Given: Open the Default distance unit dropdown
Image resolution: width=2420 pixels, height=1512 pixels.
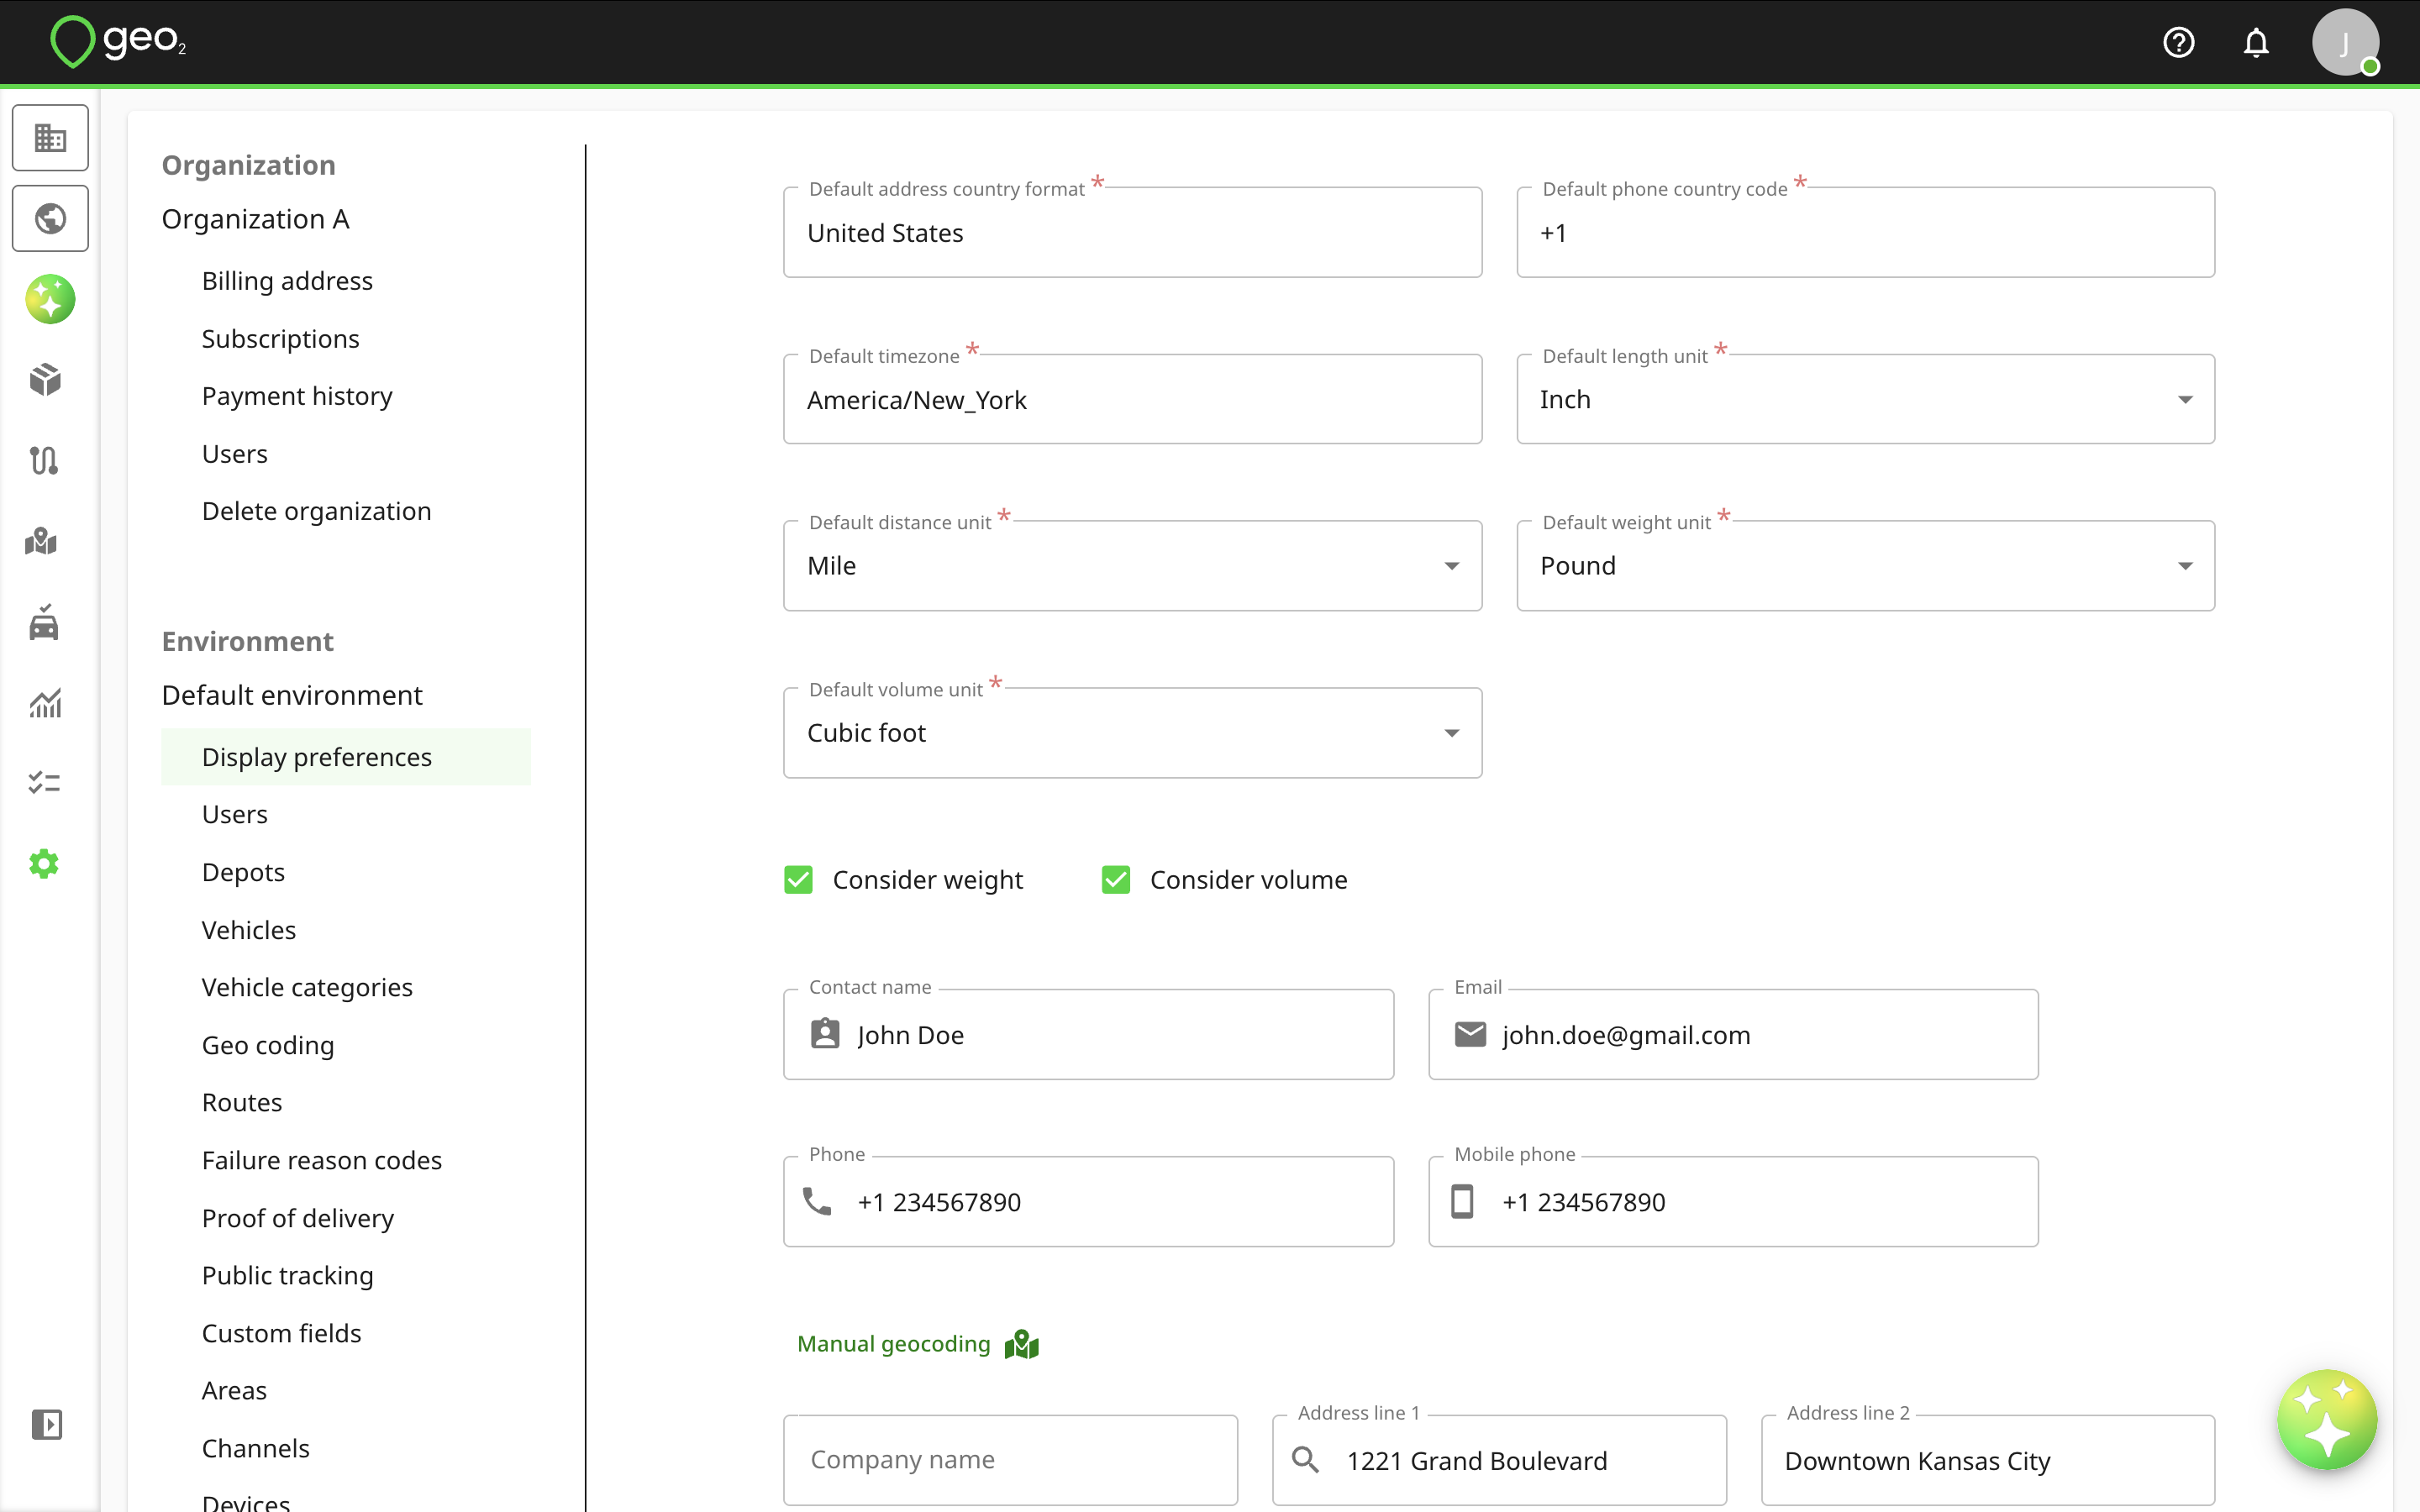Looking at the screenshot, I should click(1132, 566).
